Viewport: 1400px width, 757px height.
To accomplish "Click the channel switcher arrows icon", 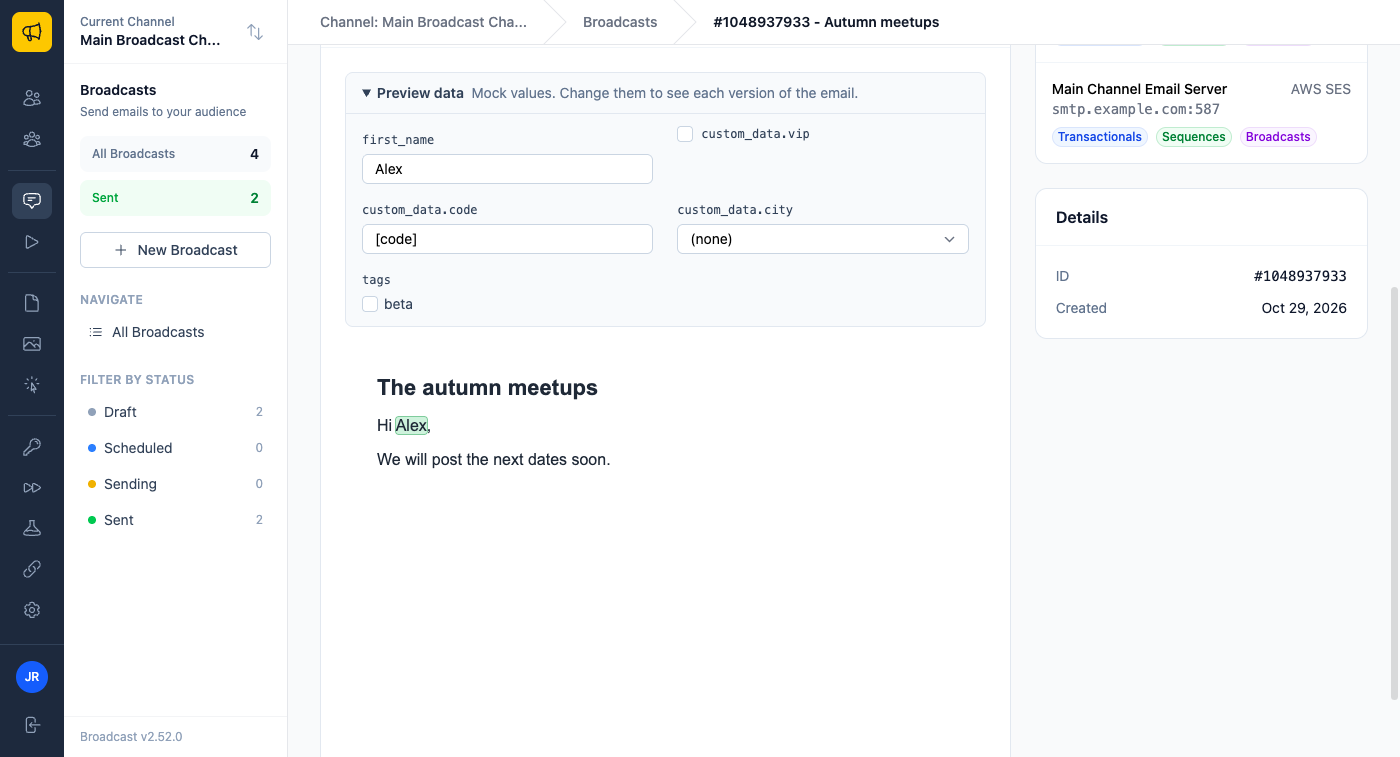I will tap(255, 32).
